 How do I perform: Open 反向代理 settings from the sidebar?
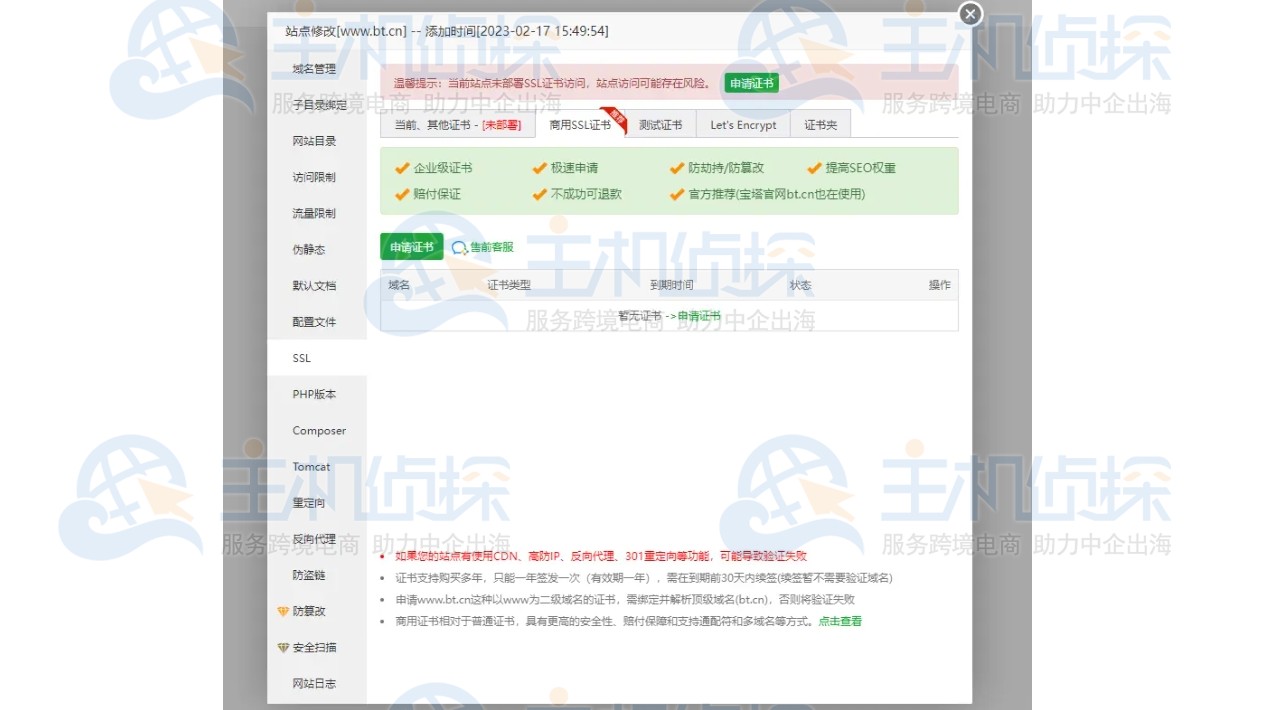click(314, 539)
